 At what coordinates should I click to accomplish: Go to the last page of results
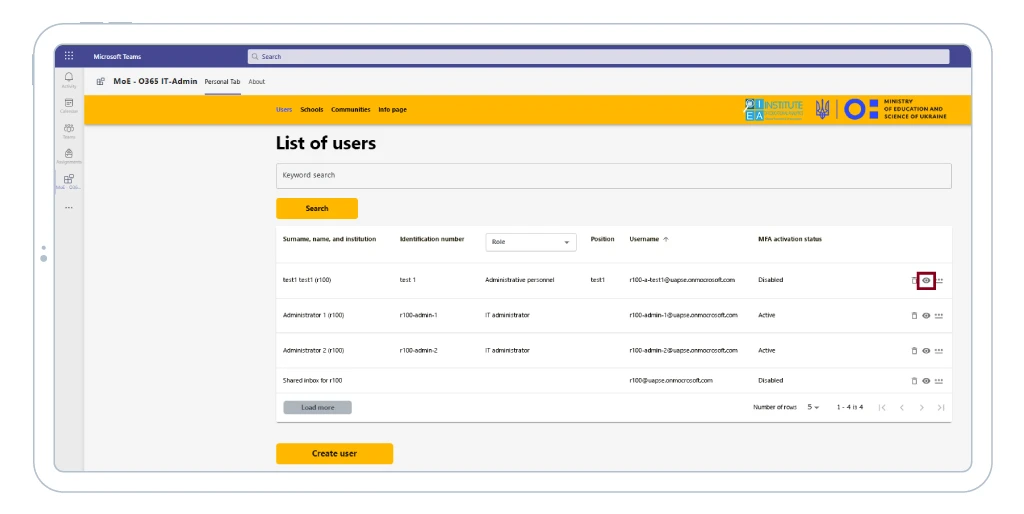pos(941,408)
